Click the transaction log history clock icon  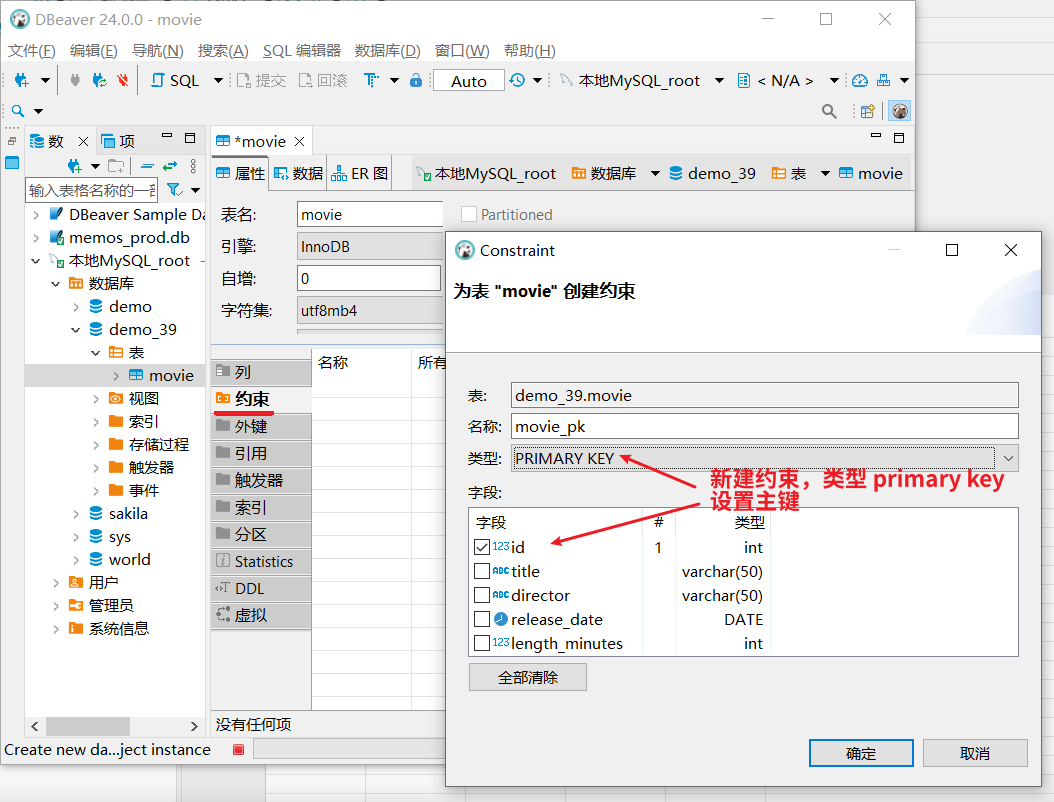517,81
